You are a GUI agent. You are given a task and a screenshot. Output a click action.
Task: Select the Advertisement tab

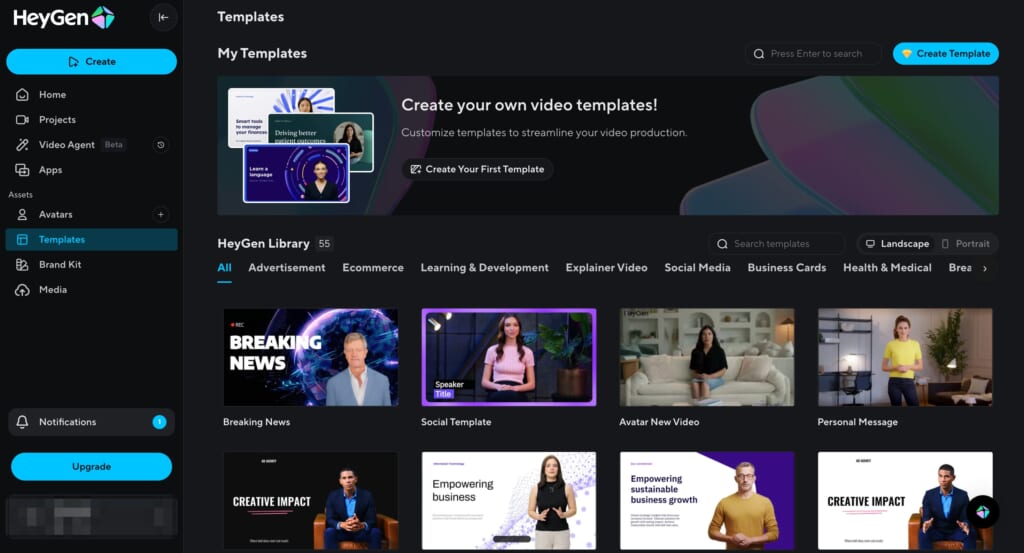(x=287, y=268)
